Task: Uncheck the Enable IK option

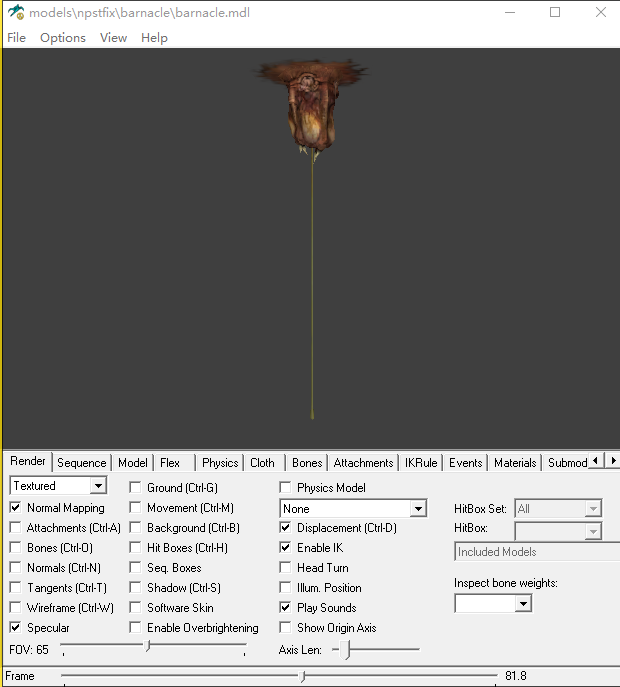Action: [285, 547]
